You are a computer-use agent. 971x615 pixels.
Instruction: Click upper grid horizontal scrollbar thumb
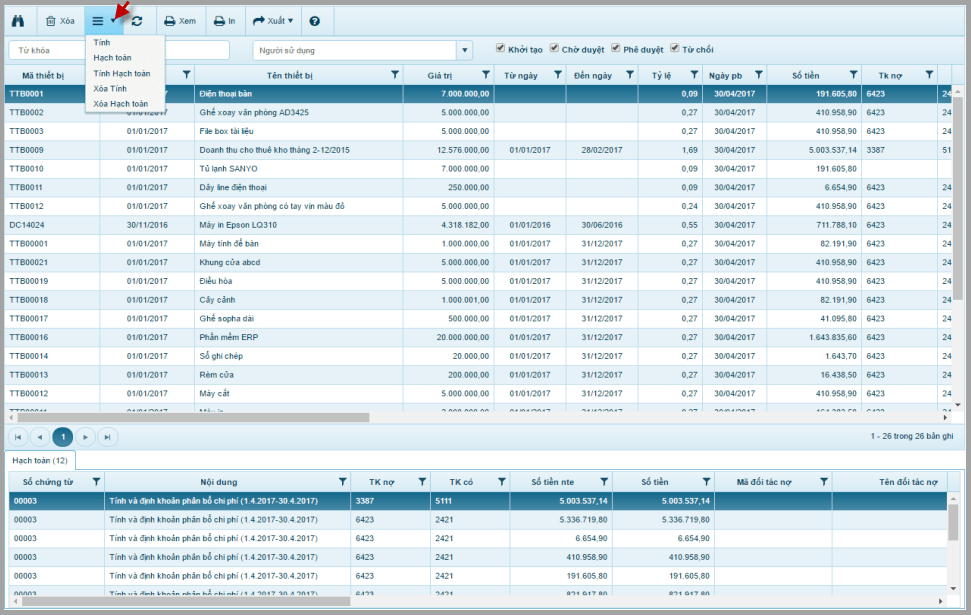pyautogui.click(x=193, y=418)
